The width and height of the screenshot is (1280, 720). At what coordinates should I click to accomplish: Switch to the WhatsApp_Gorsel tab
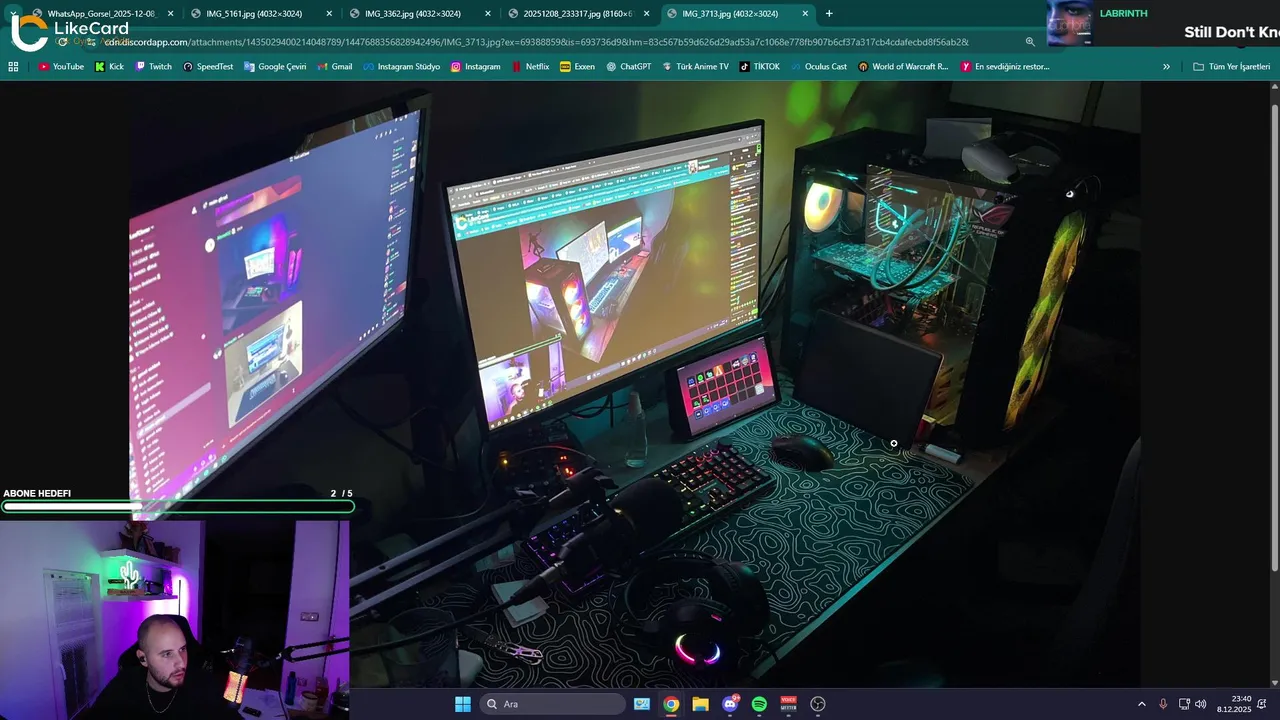[103, 14]
